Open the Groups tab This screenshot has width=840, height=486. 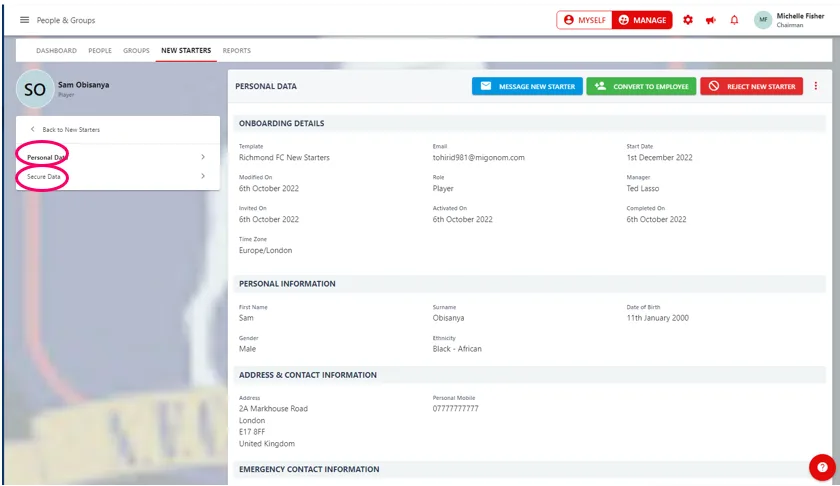136,50
